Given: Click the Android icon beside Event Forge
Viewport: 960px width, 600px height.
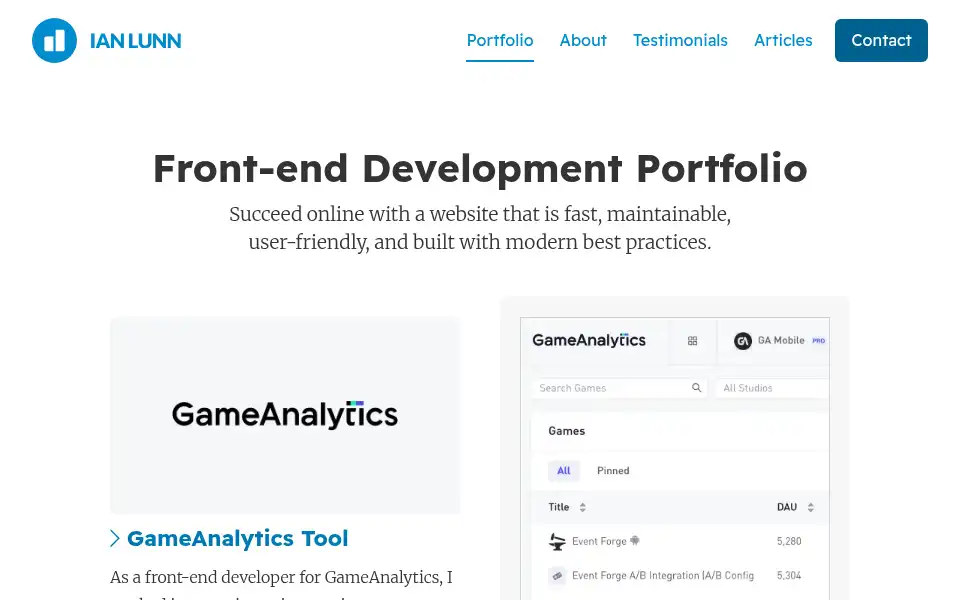Looking at the screenshot, I should (x=635, y=541).
